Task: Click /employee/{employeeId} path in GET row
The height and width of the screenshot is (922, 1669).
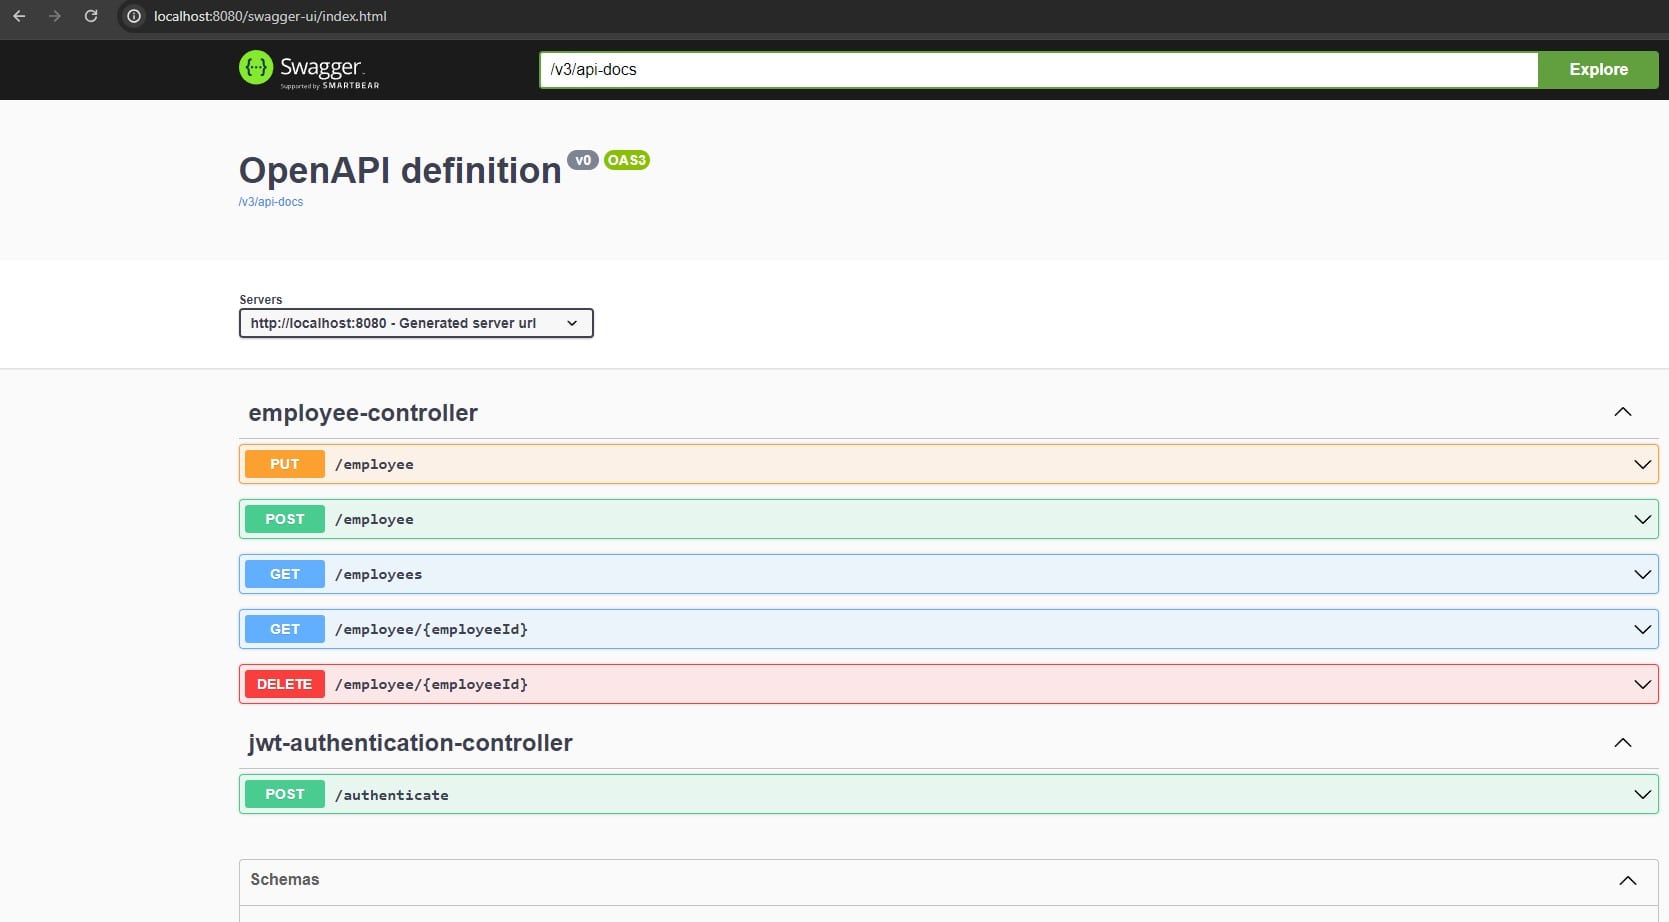Action: pyautogui.click(x=431, y=629)
